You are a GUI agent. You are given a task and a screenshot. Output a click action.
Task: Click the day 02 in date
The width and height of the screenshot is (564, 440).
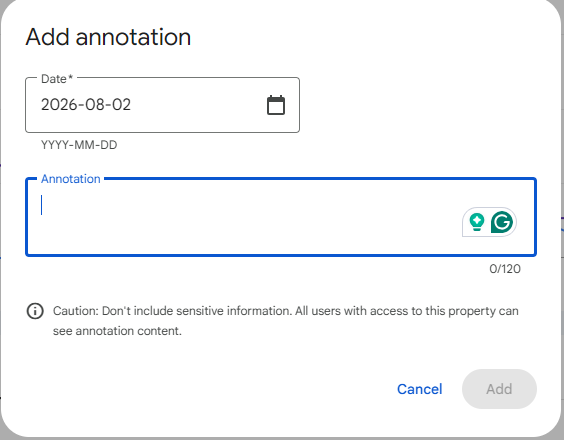click(x=121, y=105)
